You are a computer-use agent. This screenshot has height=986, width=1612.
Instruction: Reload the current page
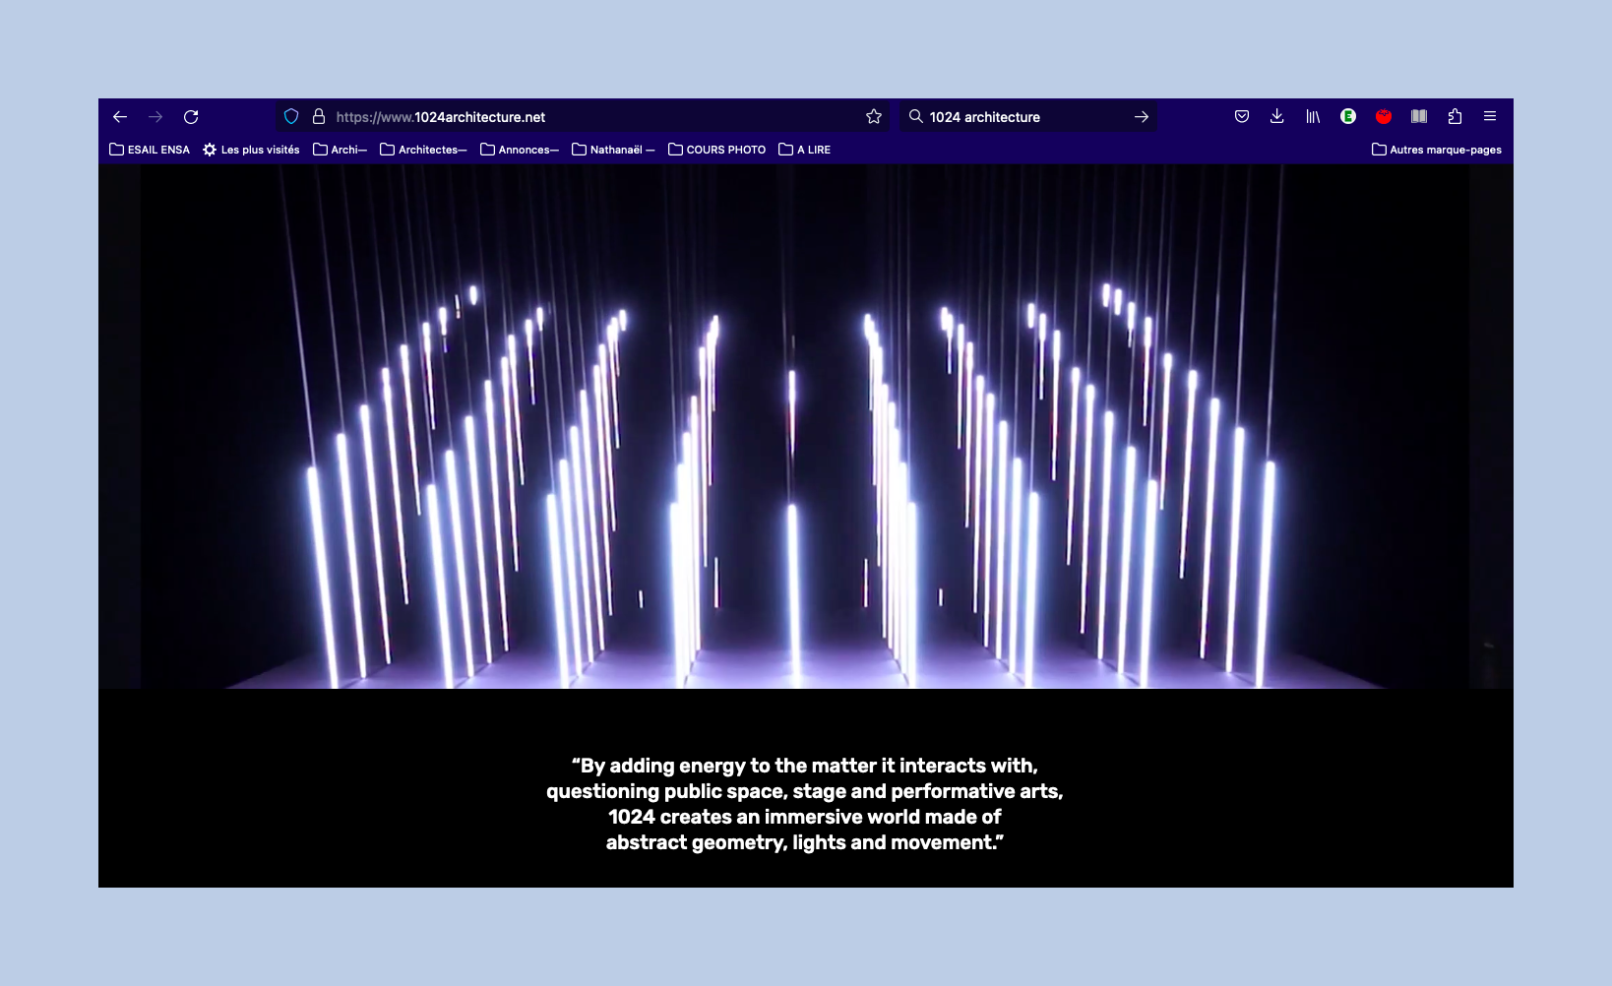tap(191, 117)
